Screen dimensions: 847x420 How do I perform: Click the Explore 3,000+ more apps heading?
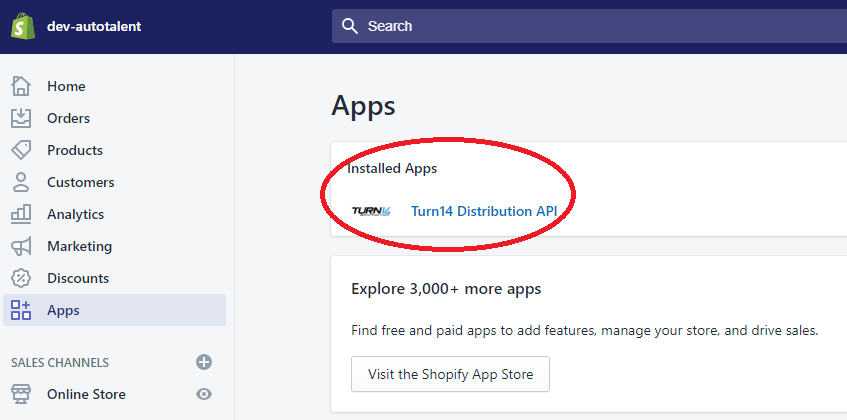(446, 289)
